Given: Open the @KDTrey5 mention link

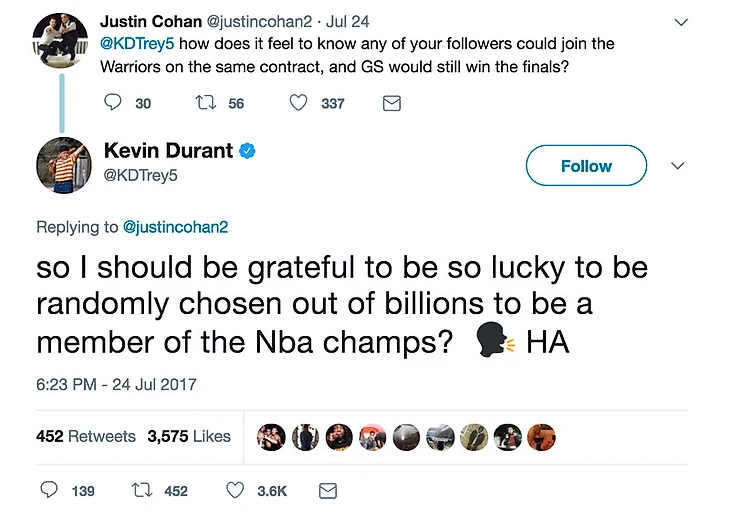Looking at the screenshot, I should pos(137,43).
